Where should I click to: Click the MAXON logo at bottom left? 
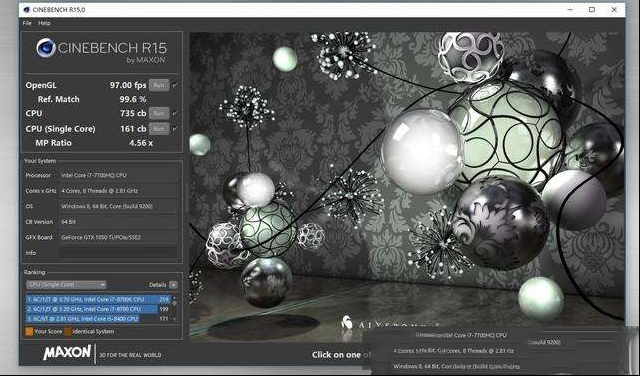67,352
